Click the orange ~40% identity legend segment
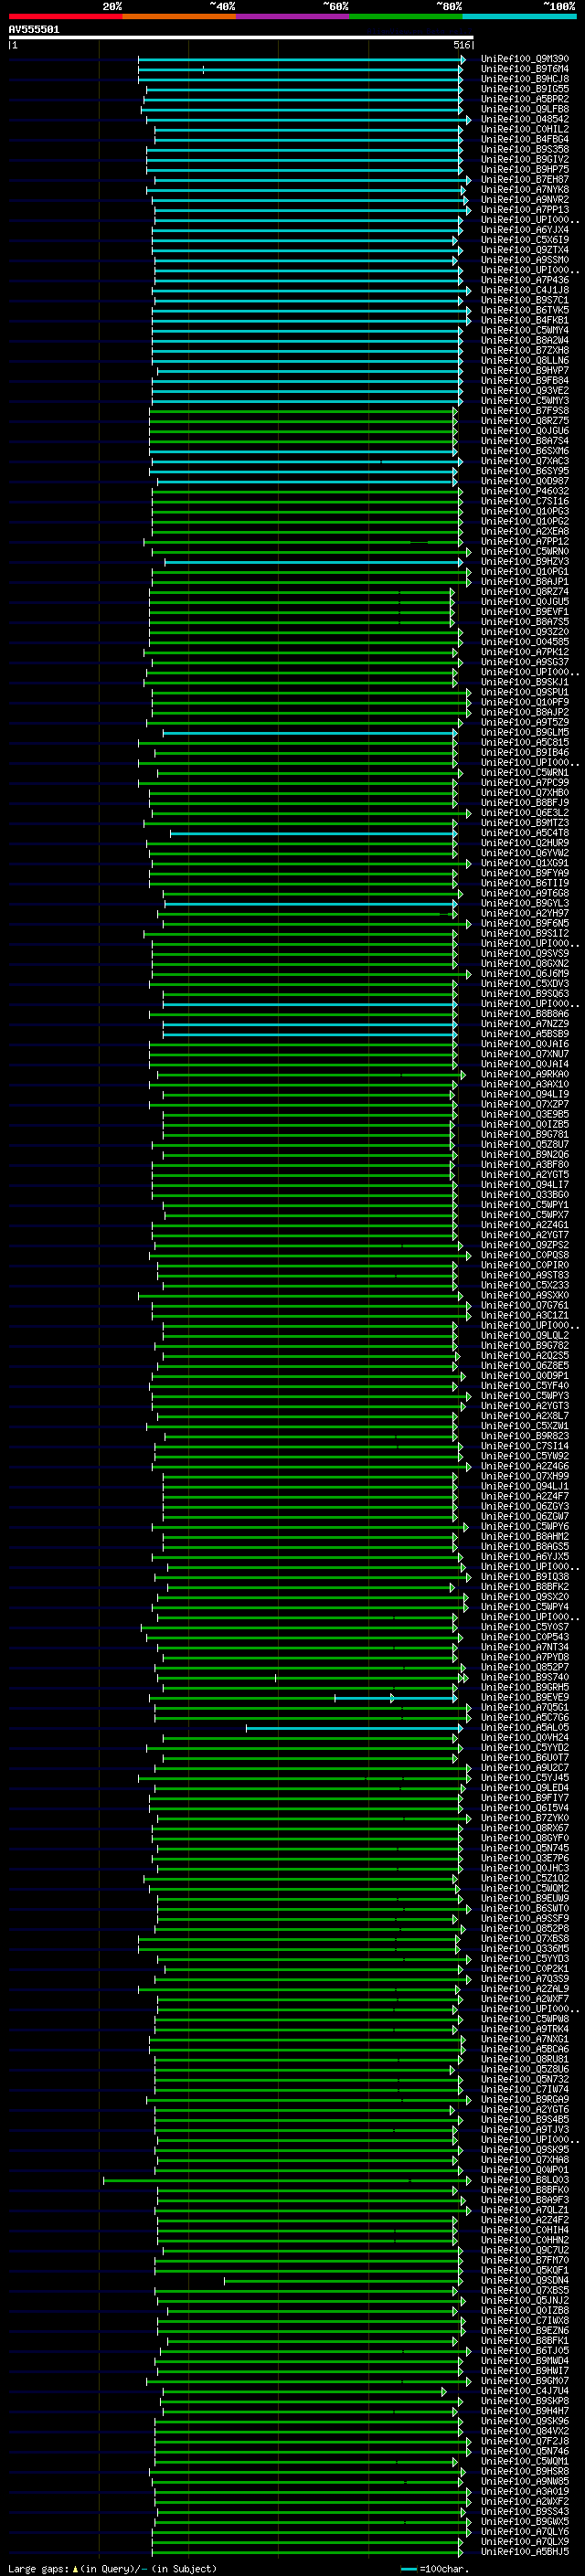 [179, 16]
